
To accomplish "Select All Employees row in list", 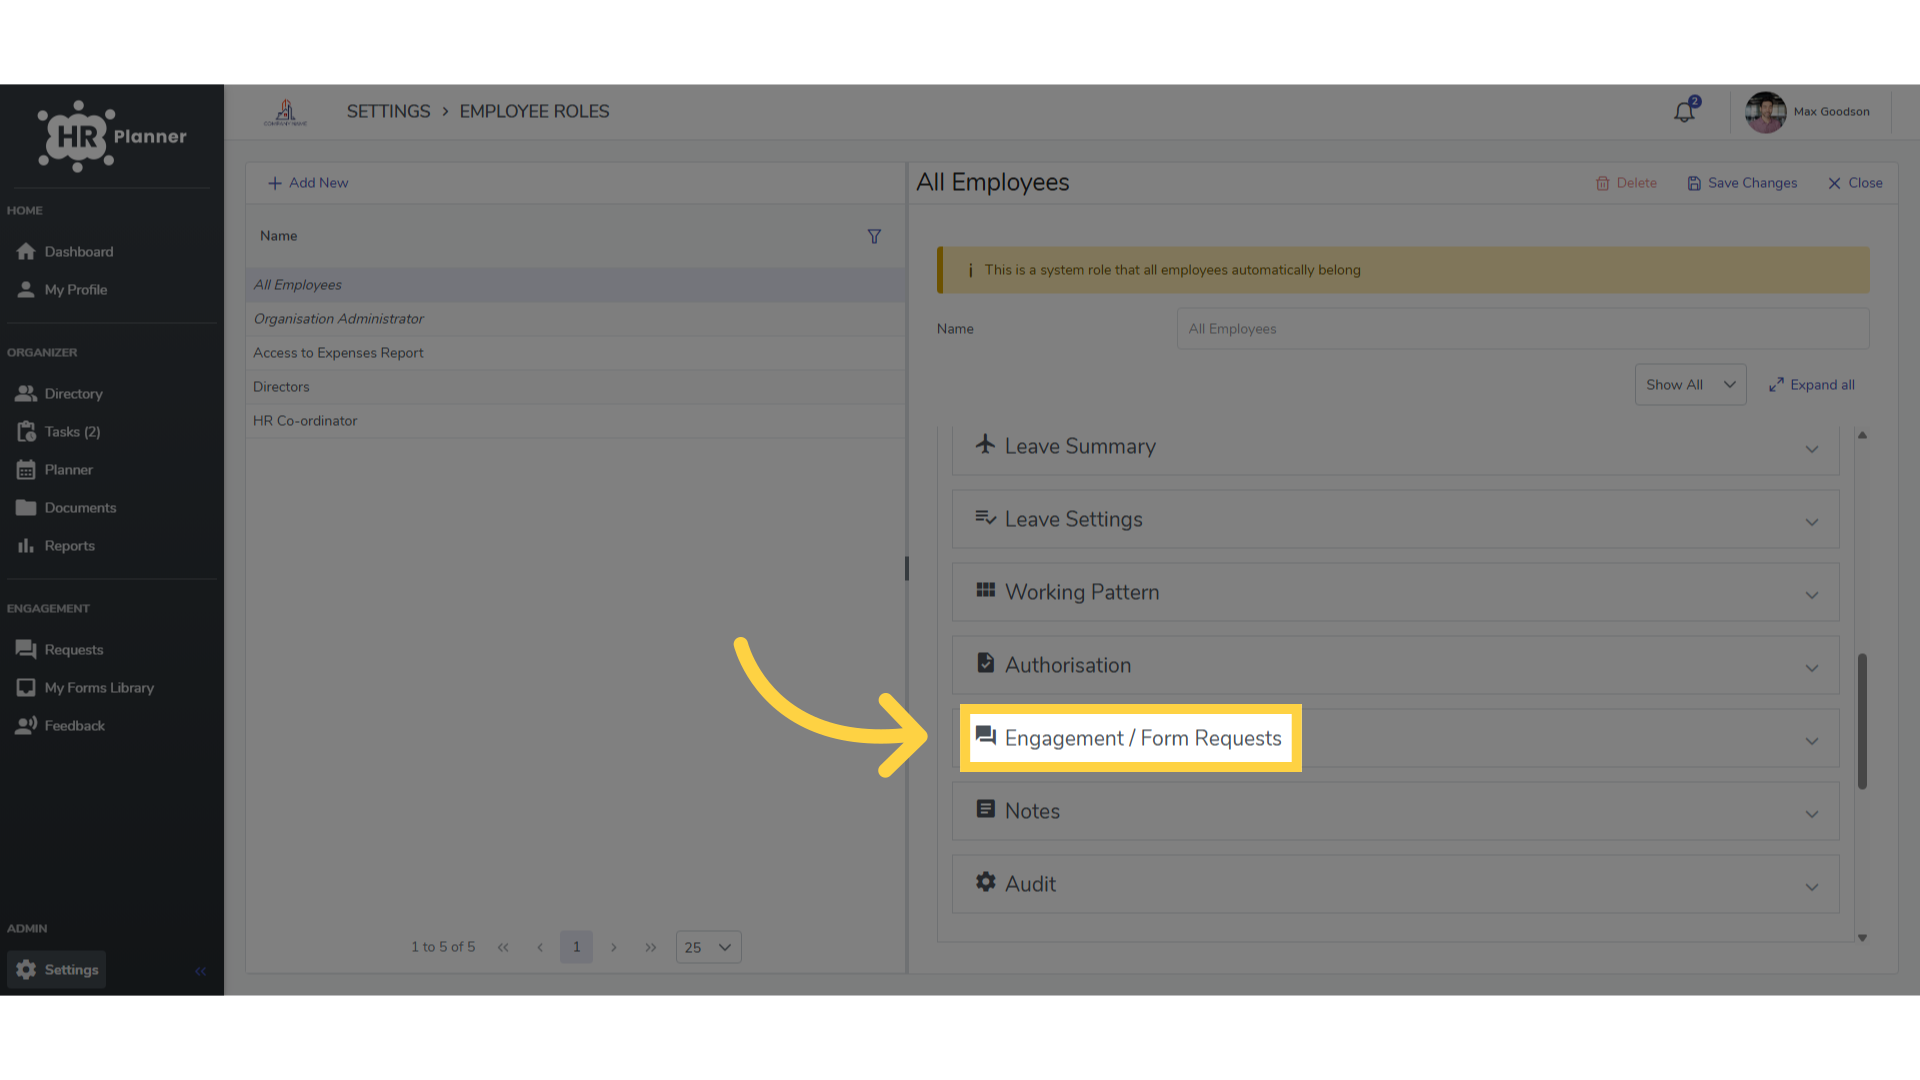I will pos(575,285).
